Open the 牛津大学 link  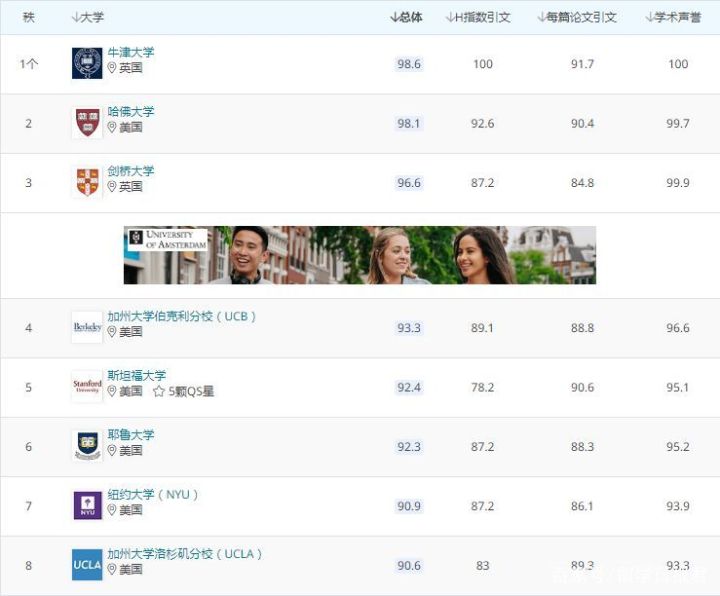click(131, 52)
